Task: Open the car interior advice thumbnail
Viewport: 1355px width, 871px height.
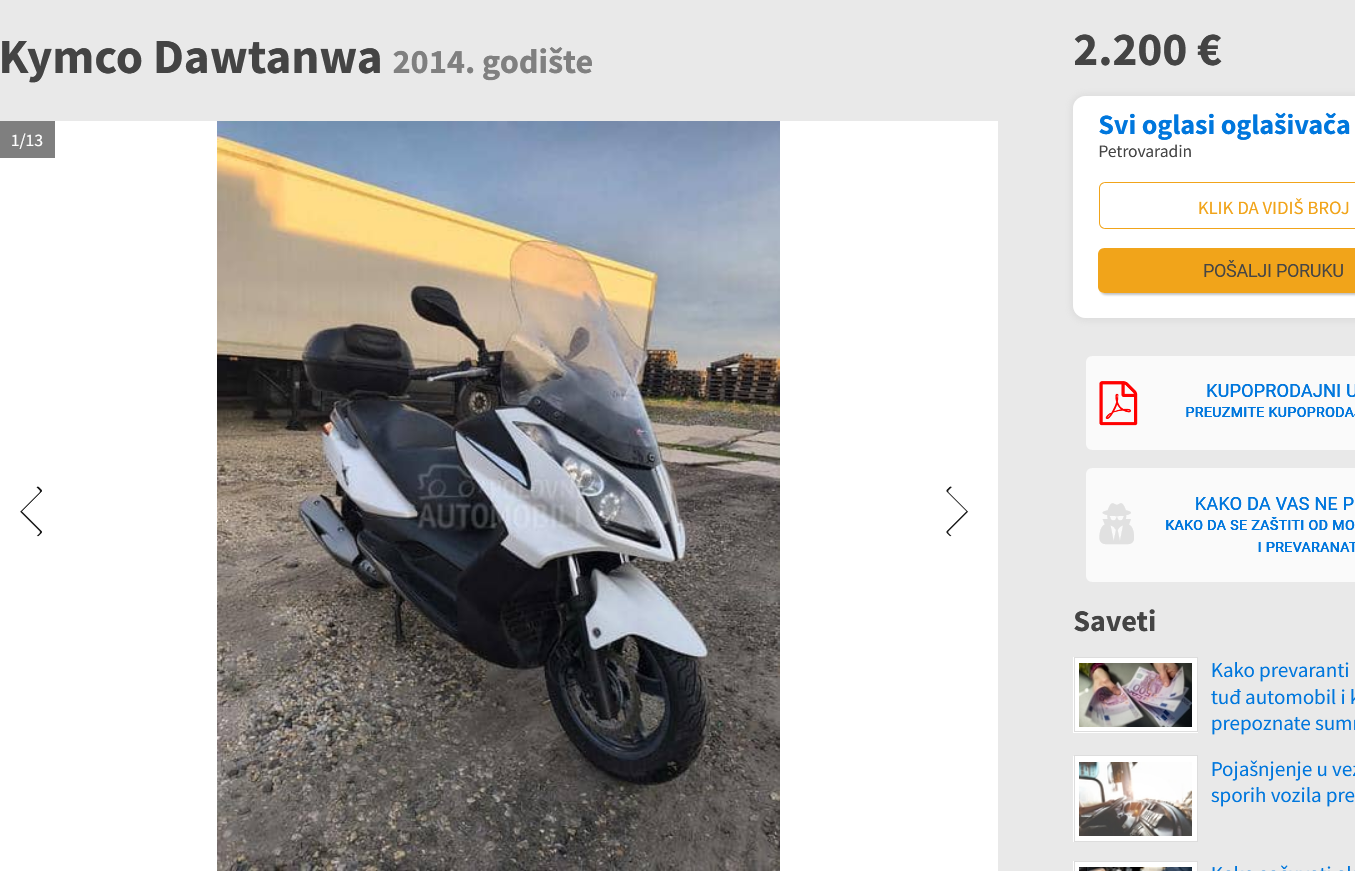Action: click(x=1135, y=798)
